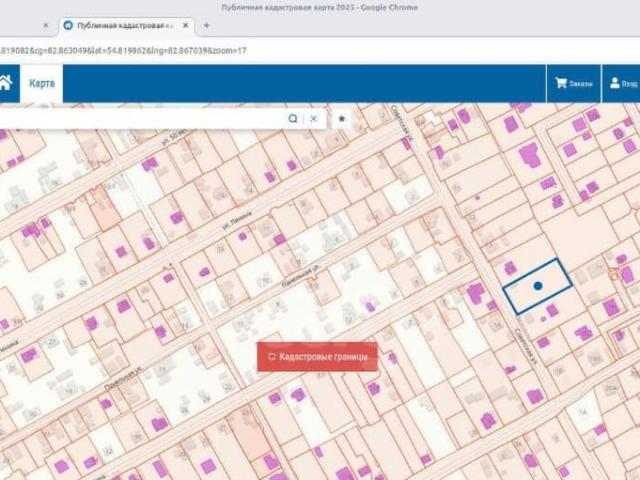The height and width of the screenshot is (480, 640).
Task: Click the refresh icon on Кадастровые границы button
Action: (271, 356)
